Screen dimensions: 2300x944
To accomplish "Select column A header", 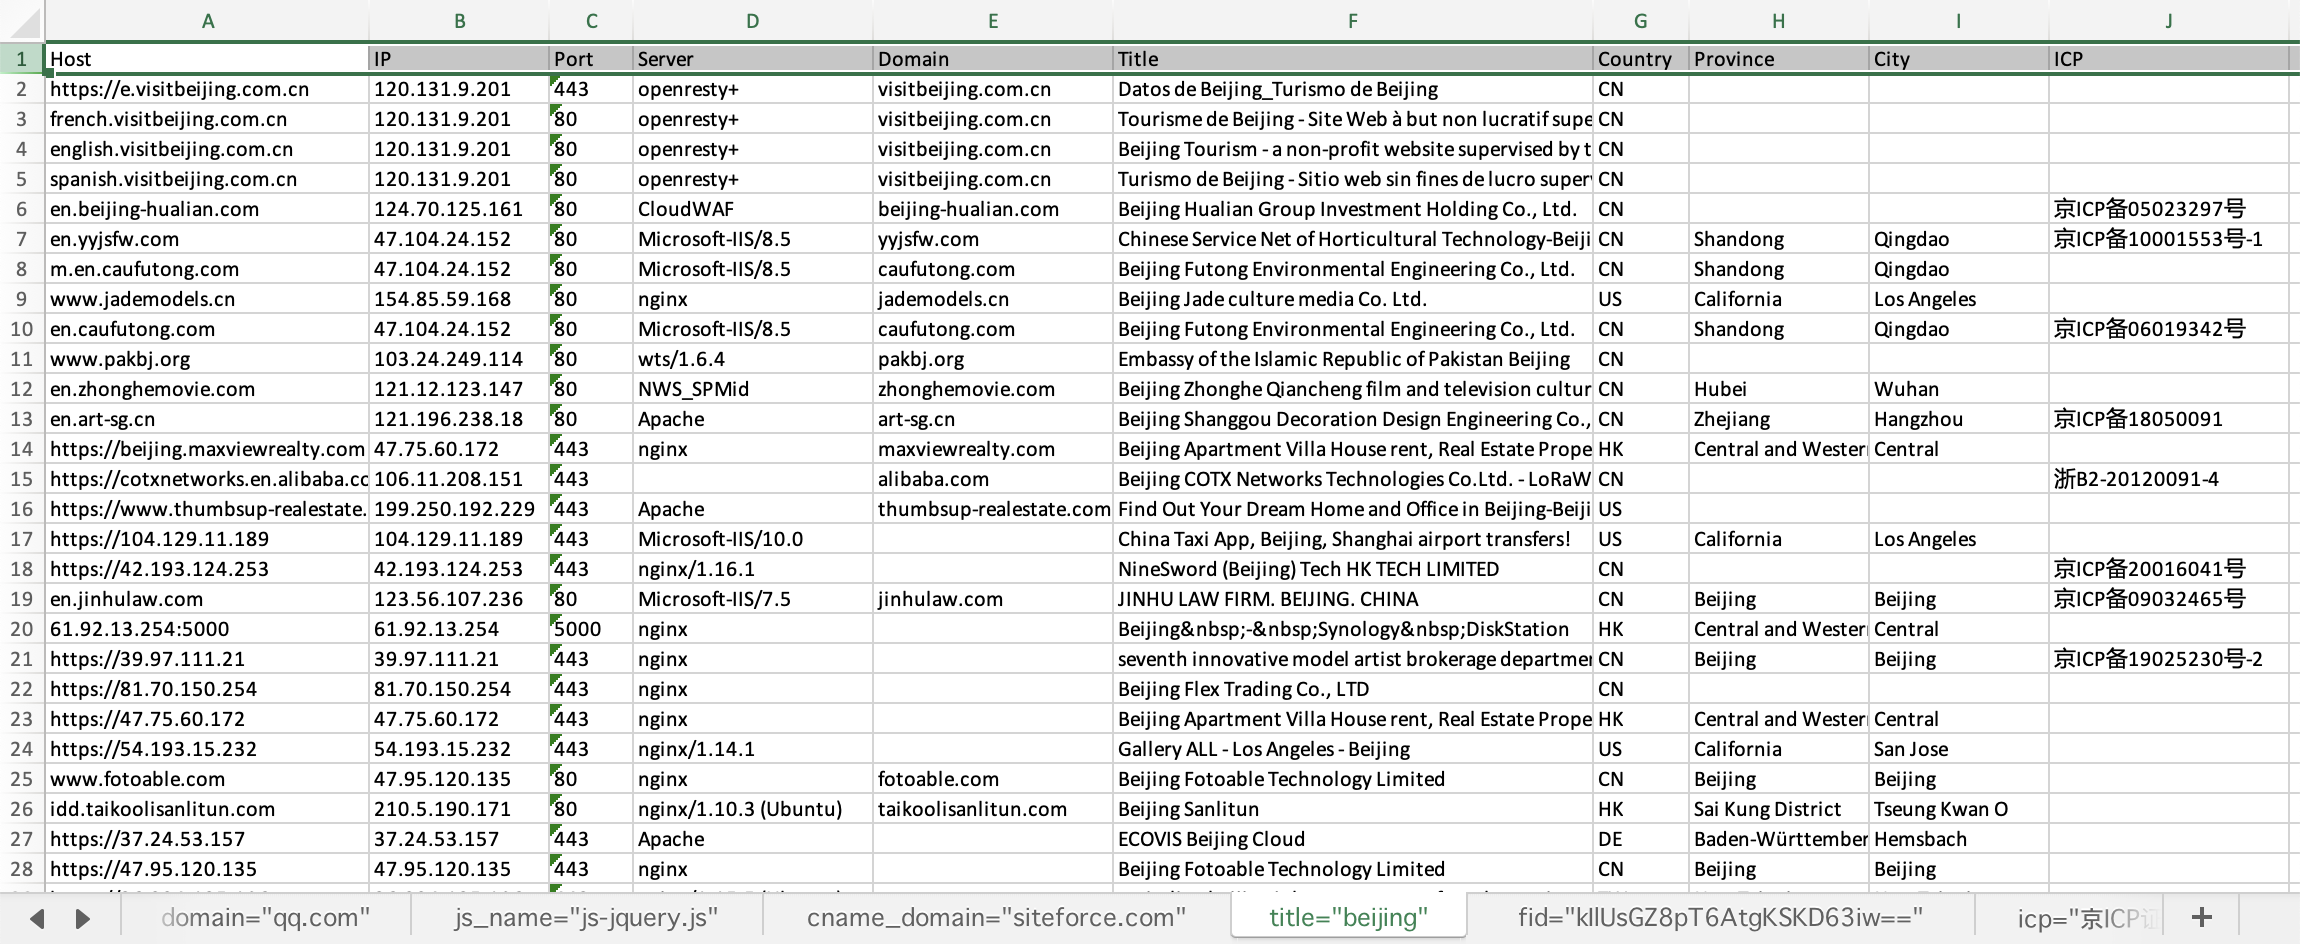I will (x=208, y=21).
